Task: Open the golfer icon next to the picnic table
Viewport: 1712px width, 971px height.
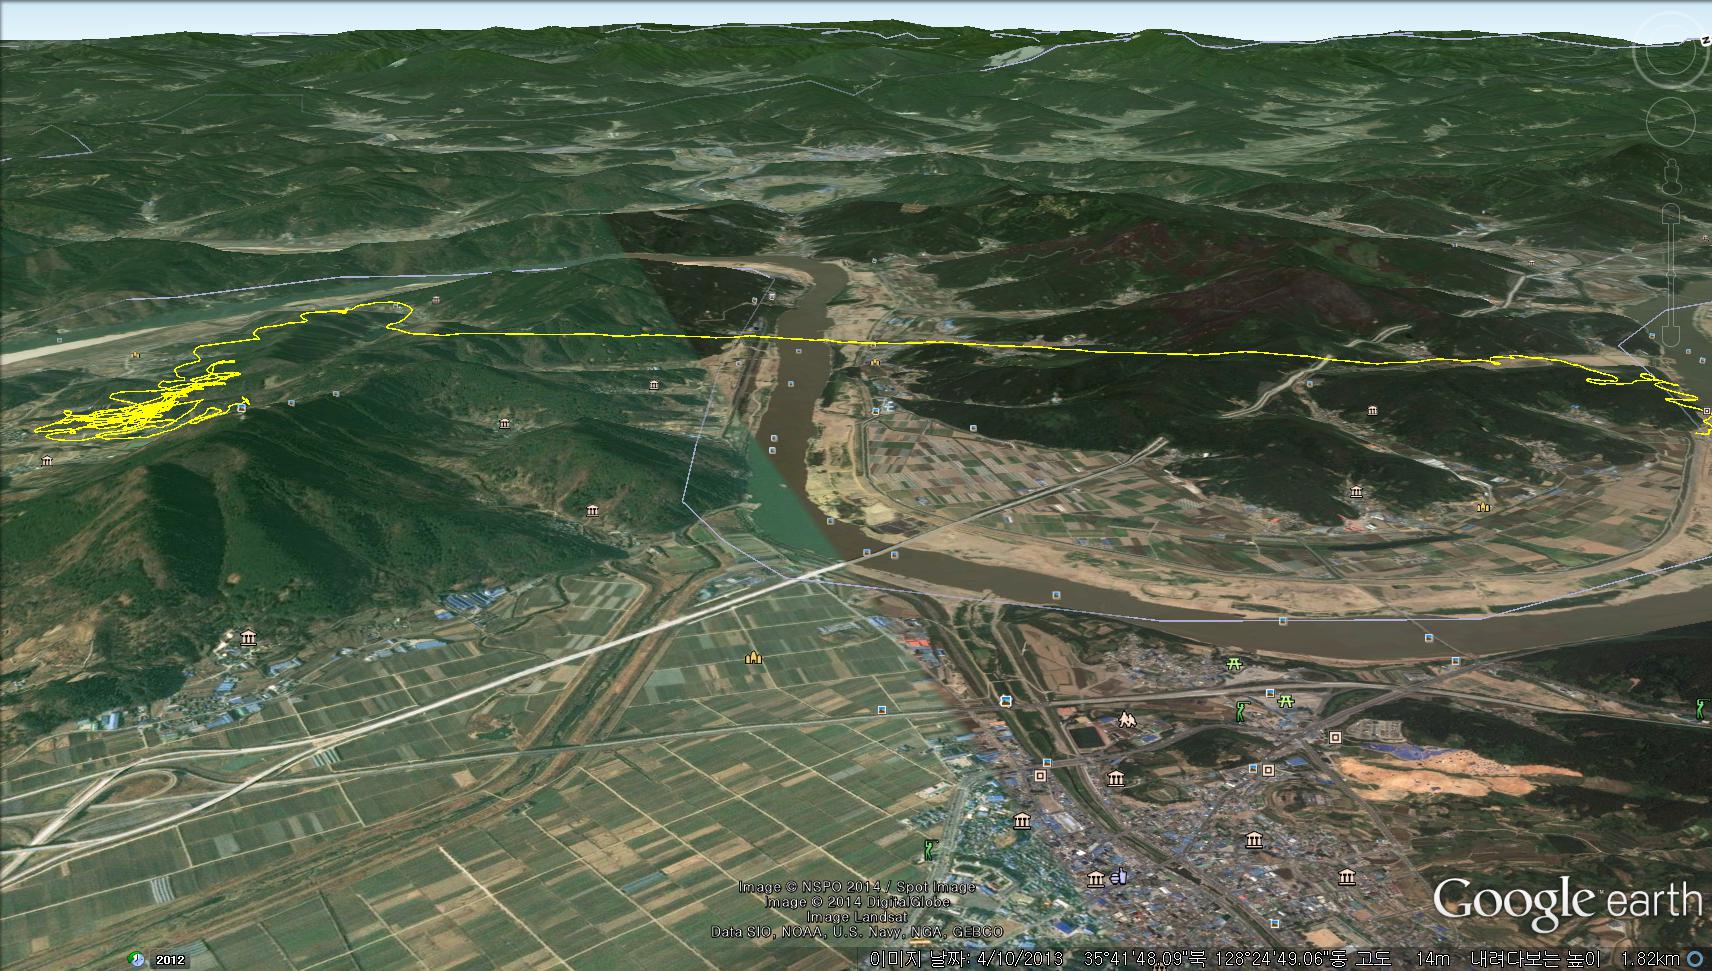Action: (x=1241, y=711)
